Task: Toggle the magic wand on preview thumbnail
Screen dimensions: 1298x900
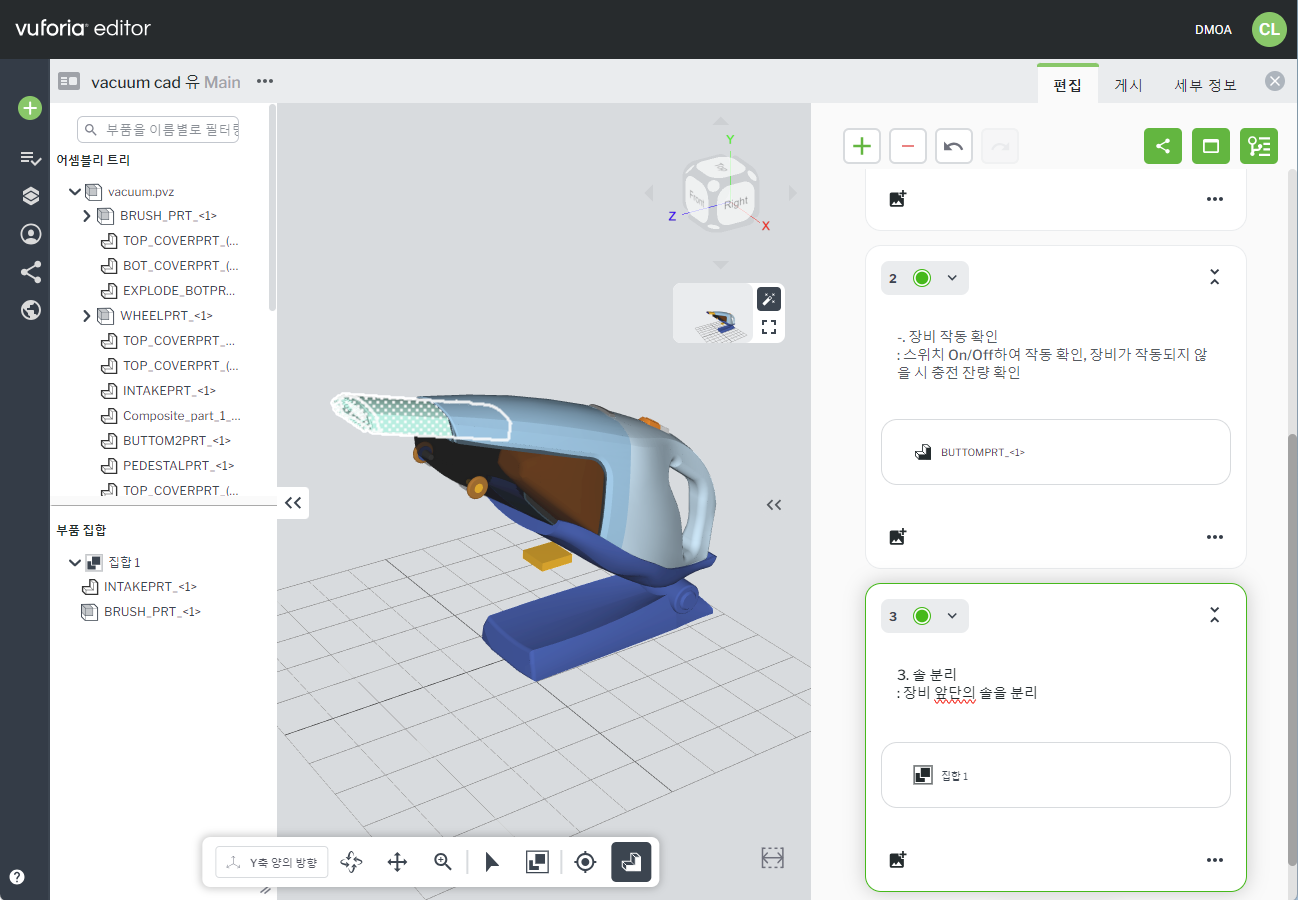Action: [x=768, y=298]
